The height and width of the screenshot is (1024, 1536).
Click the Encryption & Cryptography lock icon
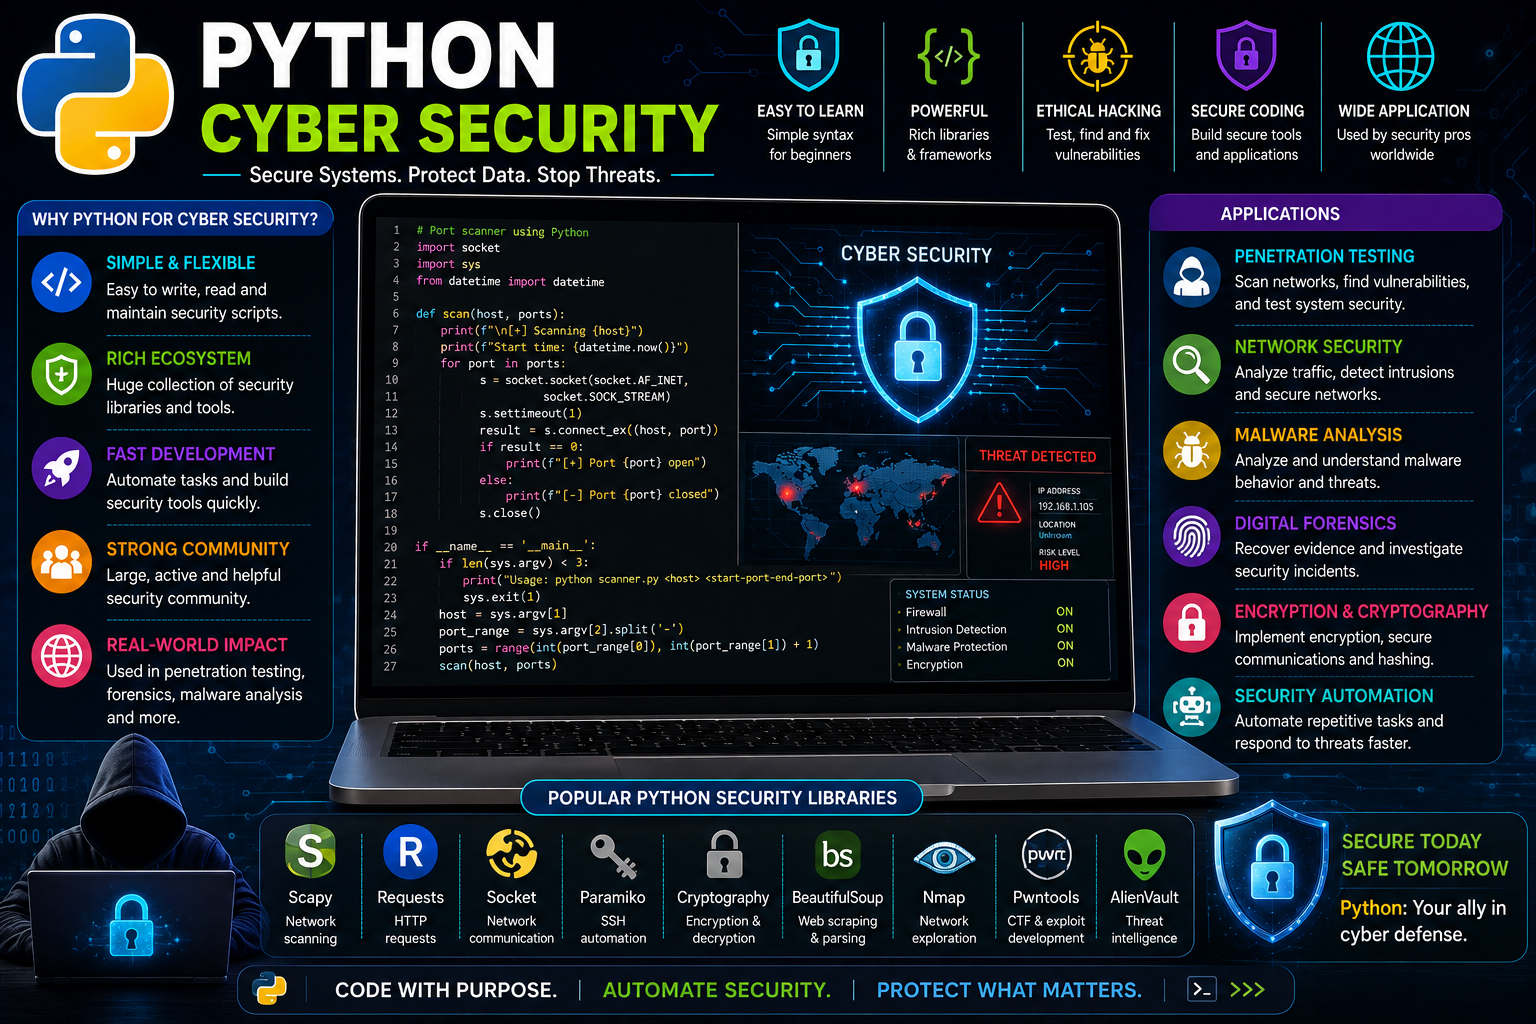point(1191,623)
